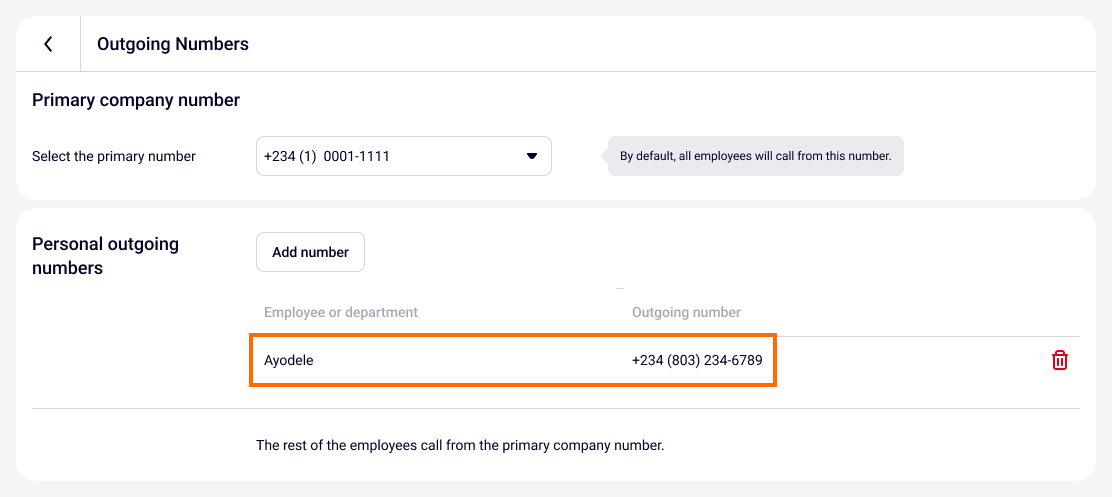The height and width of the screenshot is (497, 1112).
Task: Click the pointer tip of the tooltip
Action: click(x=604, y=156)
